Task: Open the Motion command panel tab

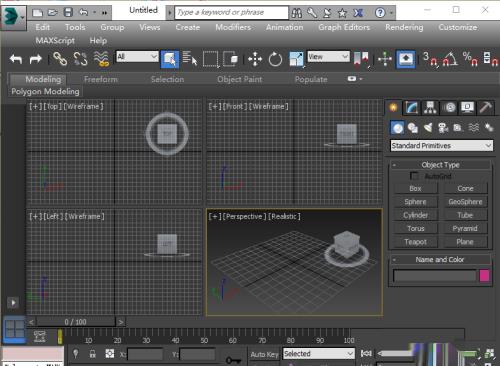Action: (x=449, y=107)
